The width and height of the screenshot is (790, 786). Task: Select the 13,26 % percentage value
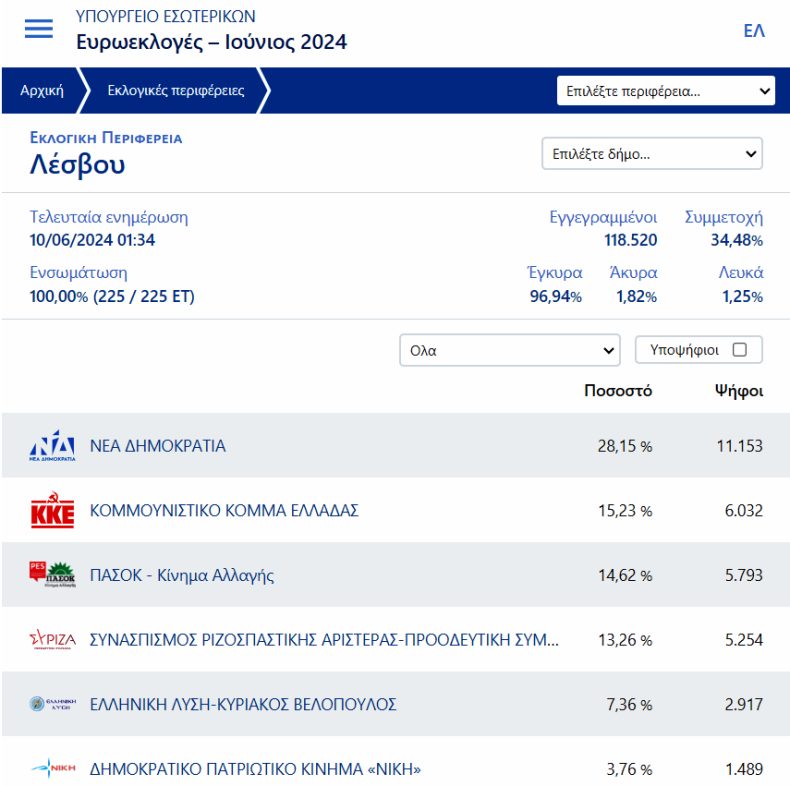625,640
